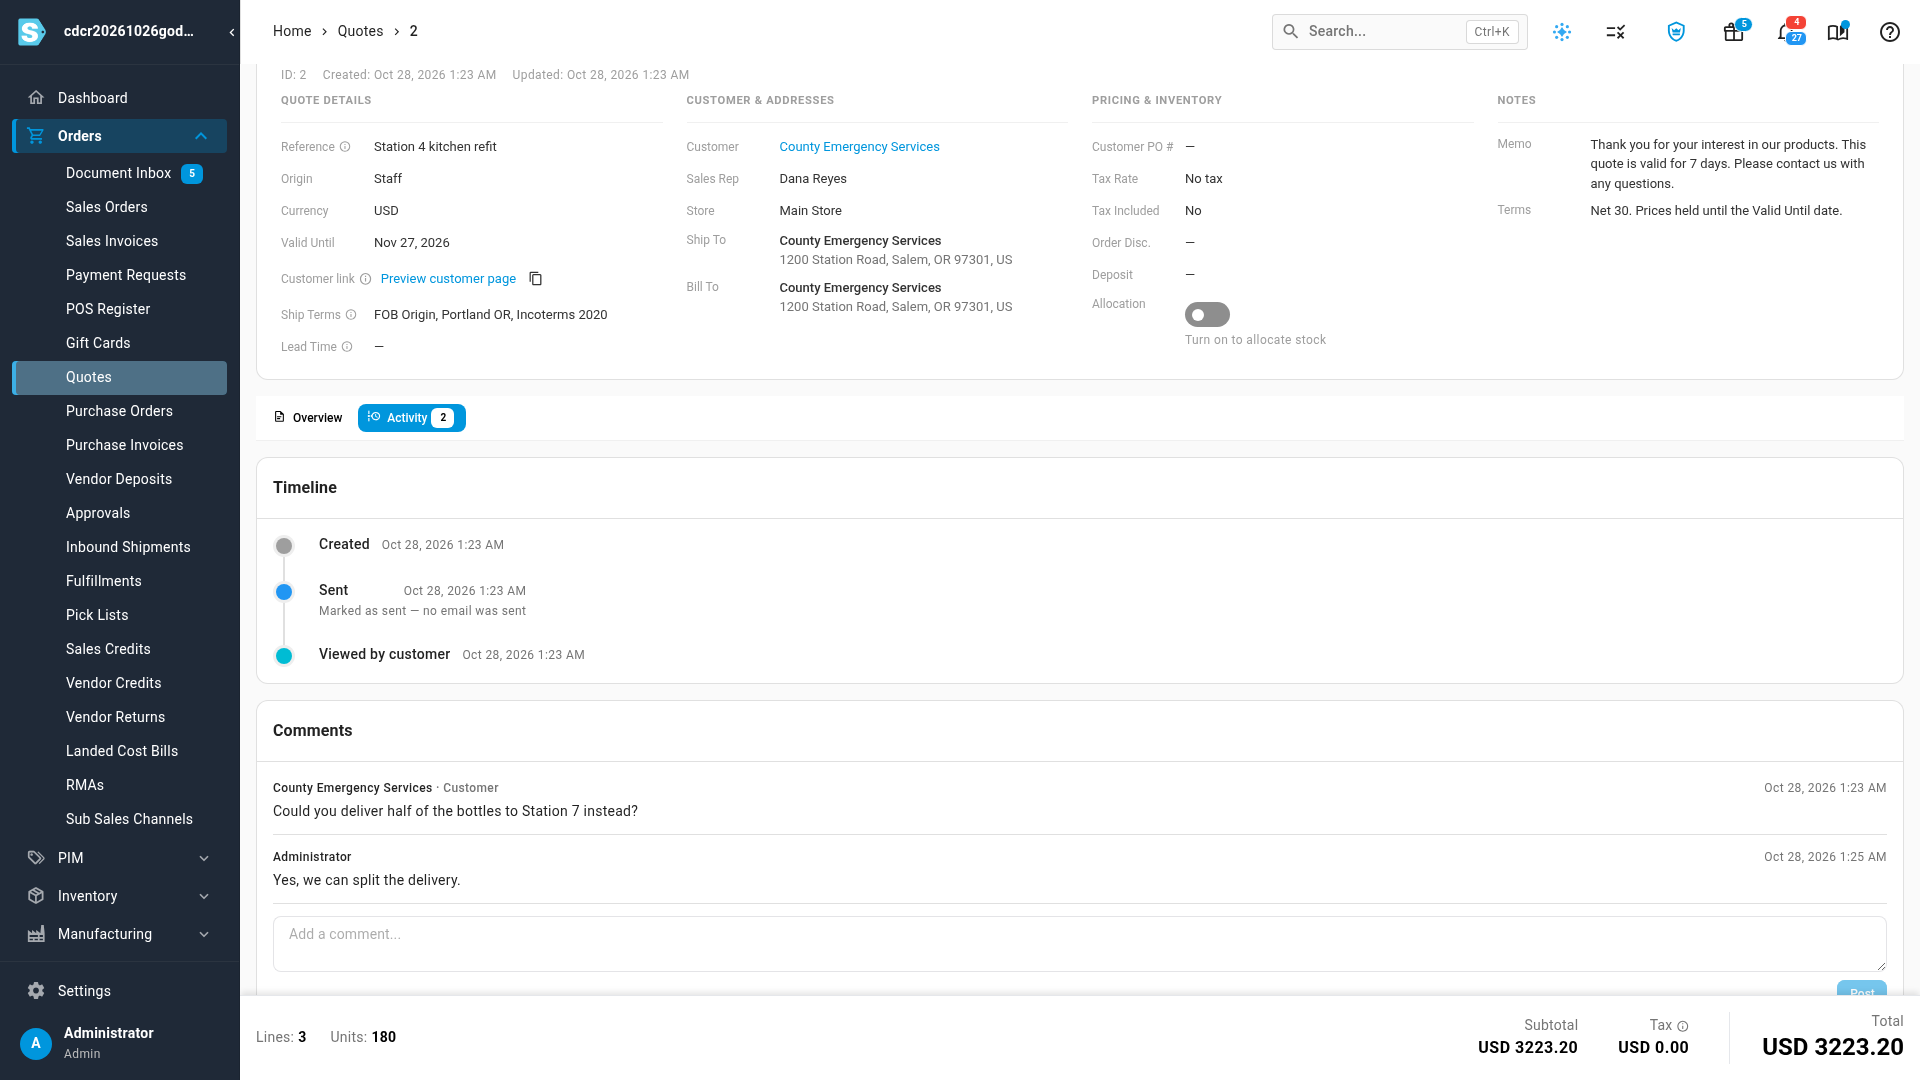This screenshot has height=1080, width=1920.
Task: Click the info icon beside Lead Time
Action: pos(347,347)
